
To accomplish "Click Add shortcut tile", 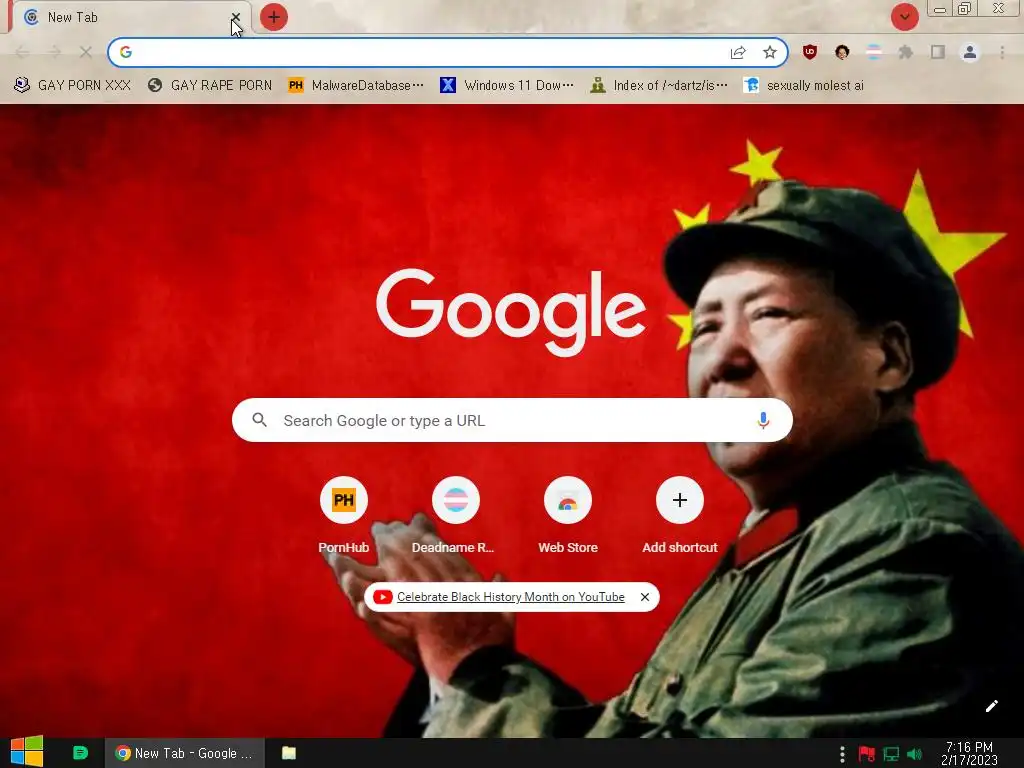I will pyautogui.click(x=679, y=516).
